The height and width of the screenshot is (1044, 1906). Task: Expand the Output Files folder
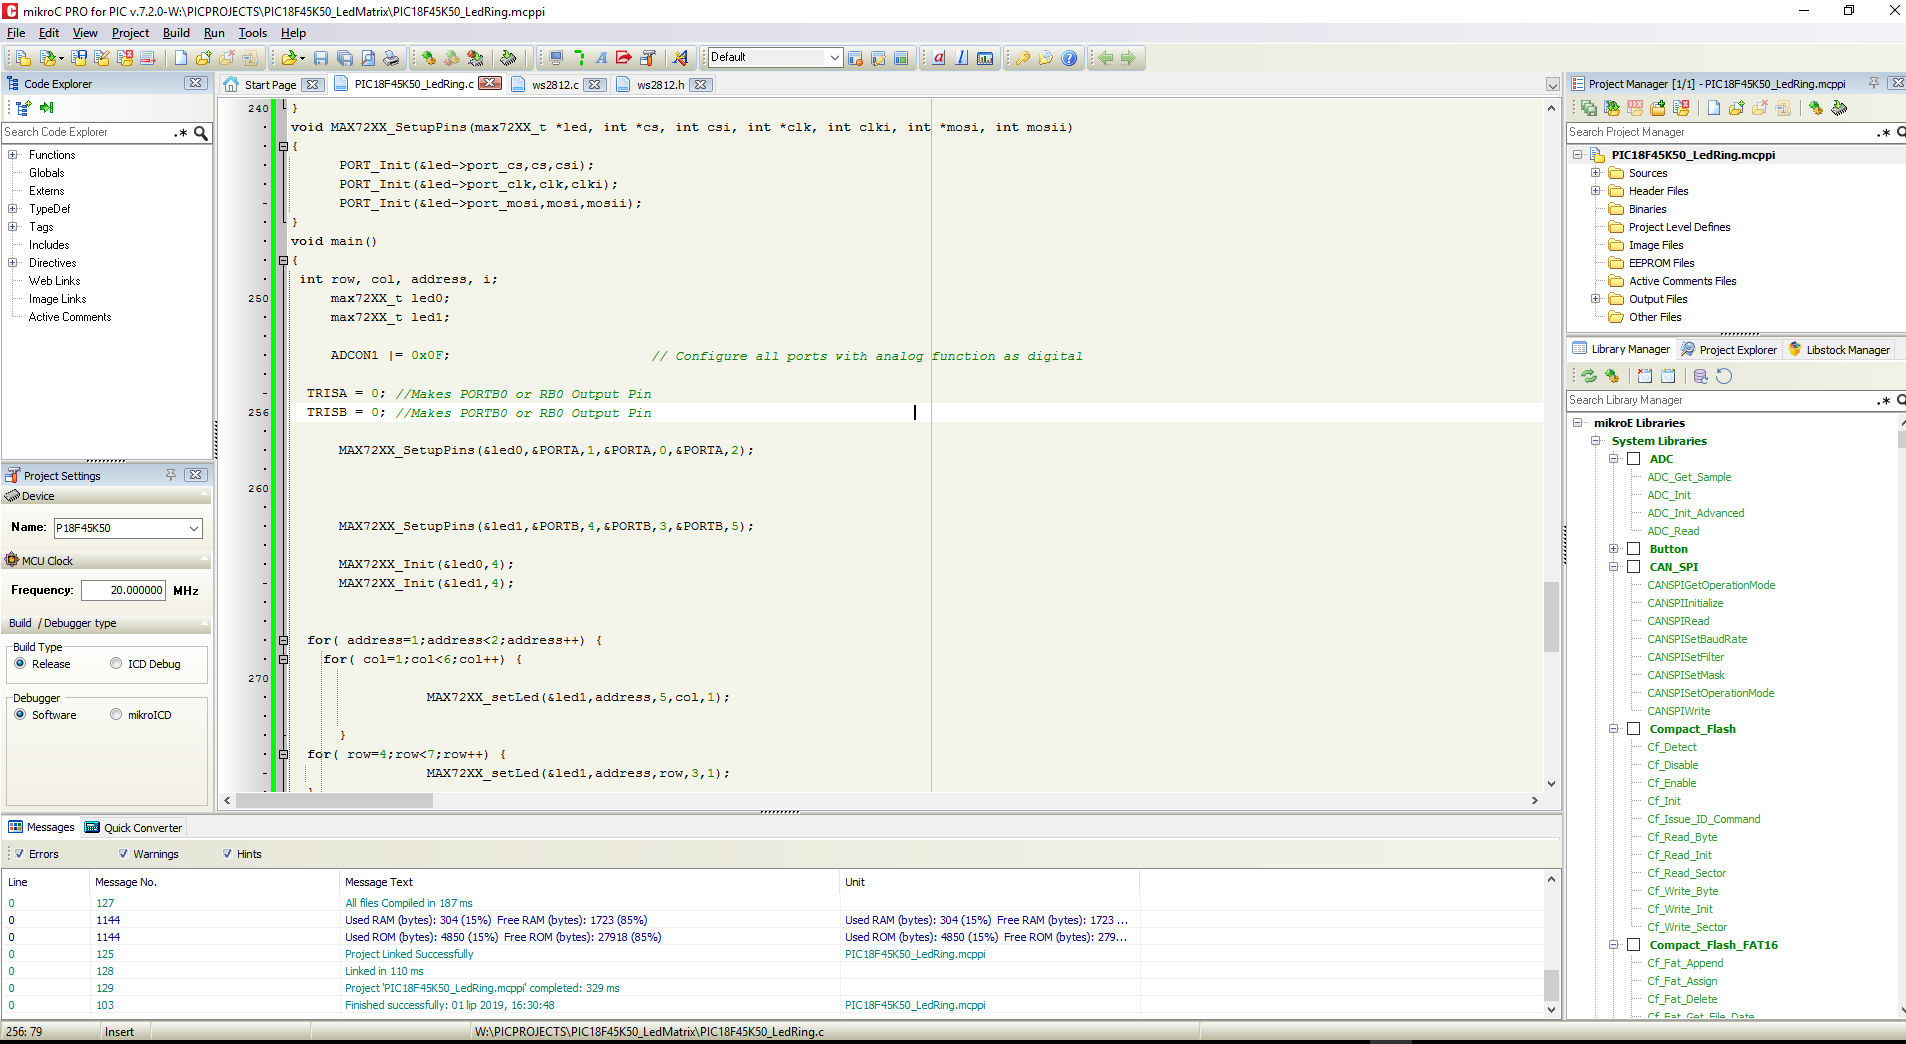coord(1596,299)
